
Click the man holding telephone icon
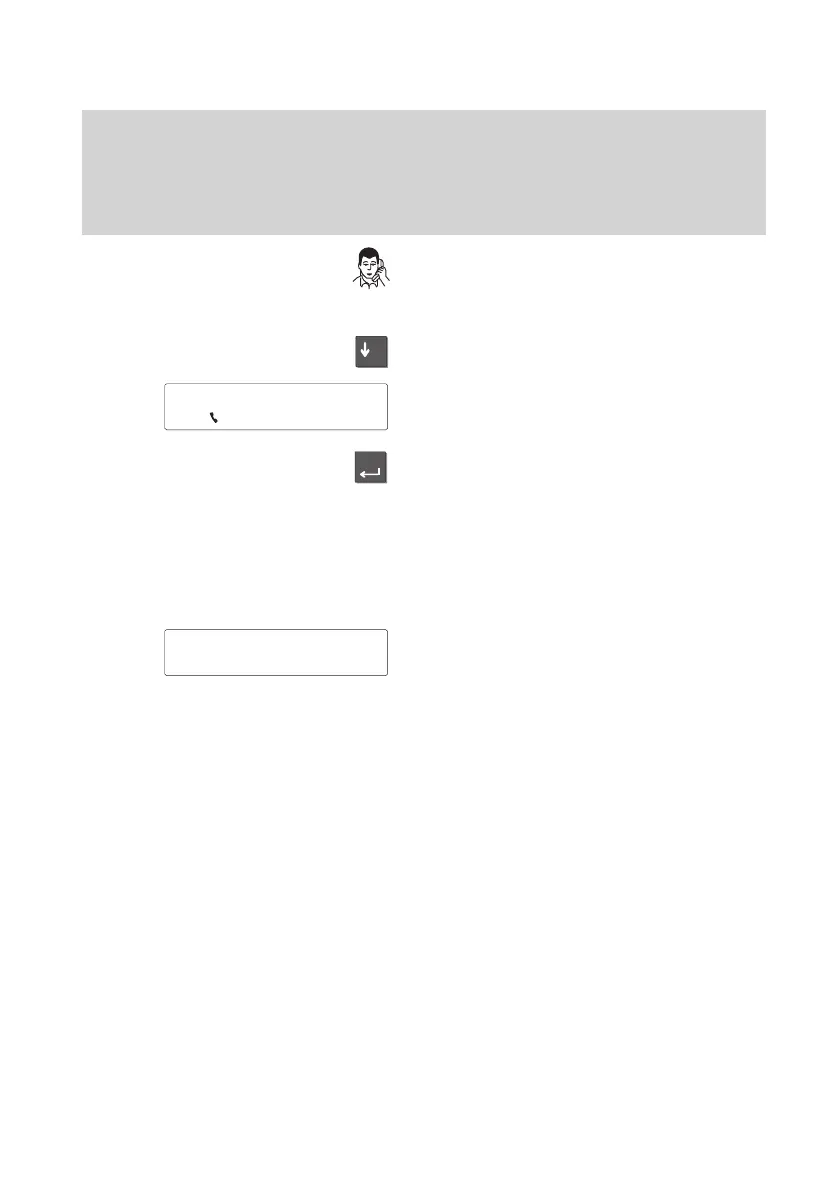[x=371, y=268]
